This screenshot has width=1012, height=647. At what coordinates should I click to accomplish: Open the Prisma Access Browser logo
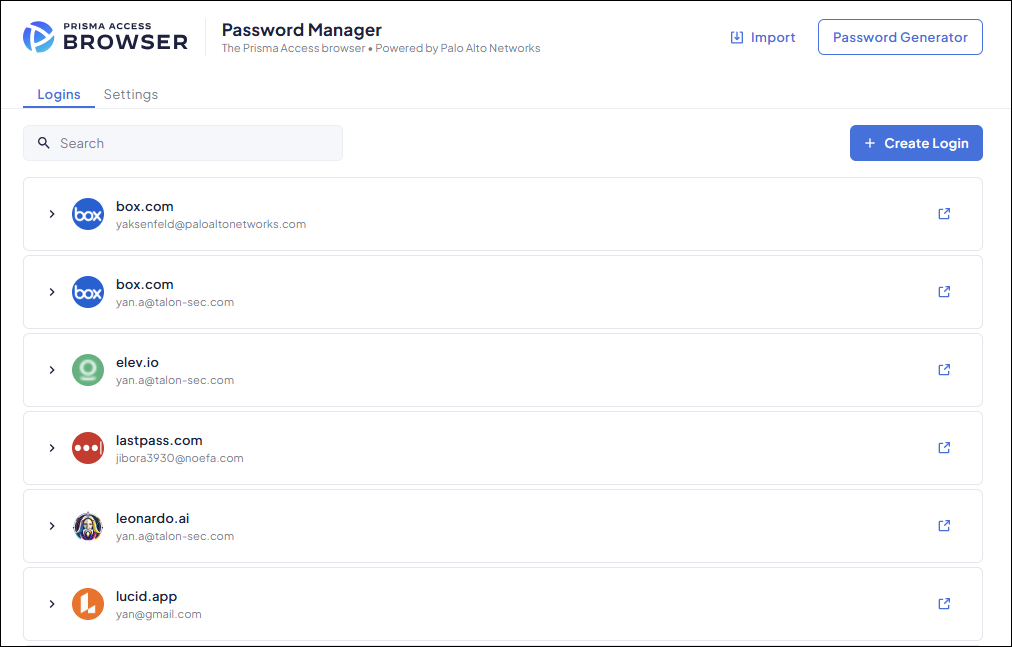click(x=105, y=37)
